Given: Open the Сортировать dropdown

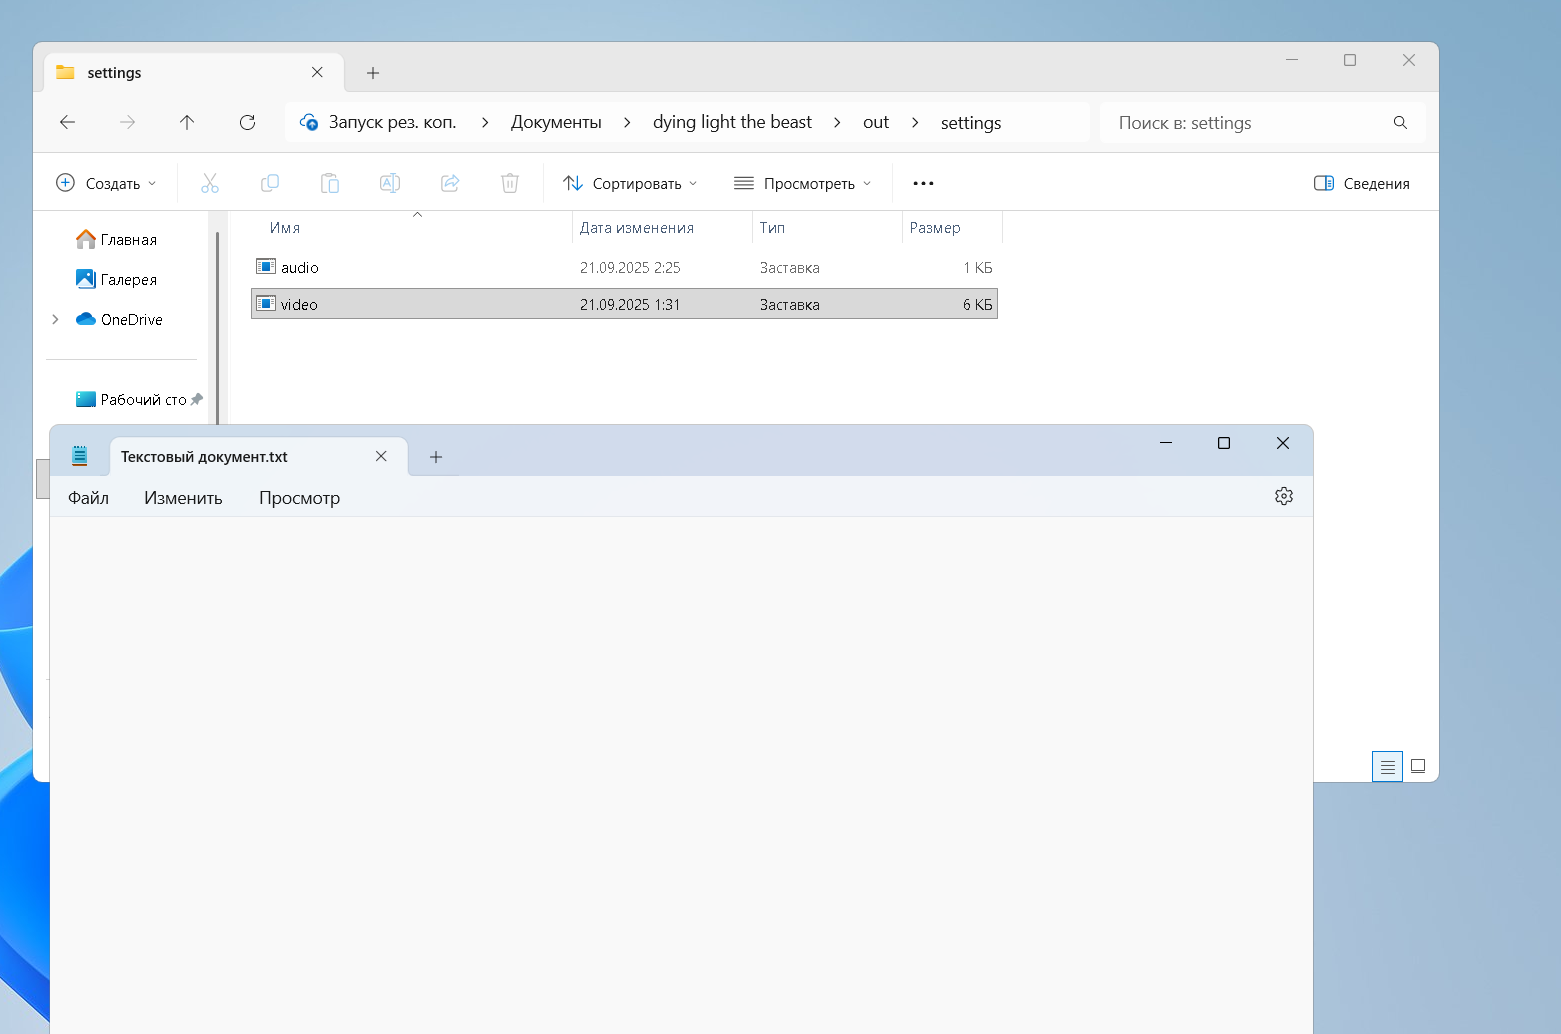Looking at the screenshot, I should click(x=630, y=183).
